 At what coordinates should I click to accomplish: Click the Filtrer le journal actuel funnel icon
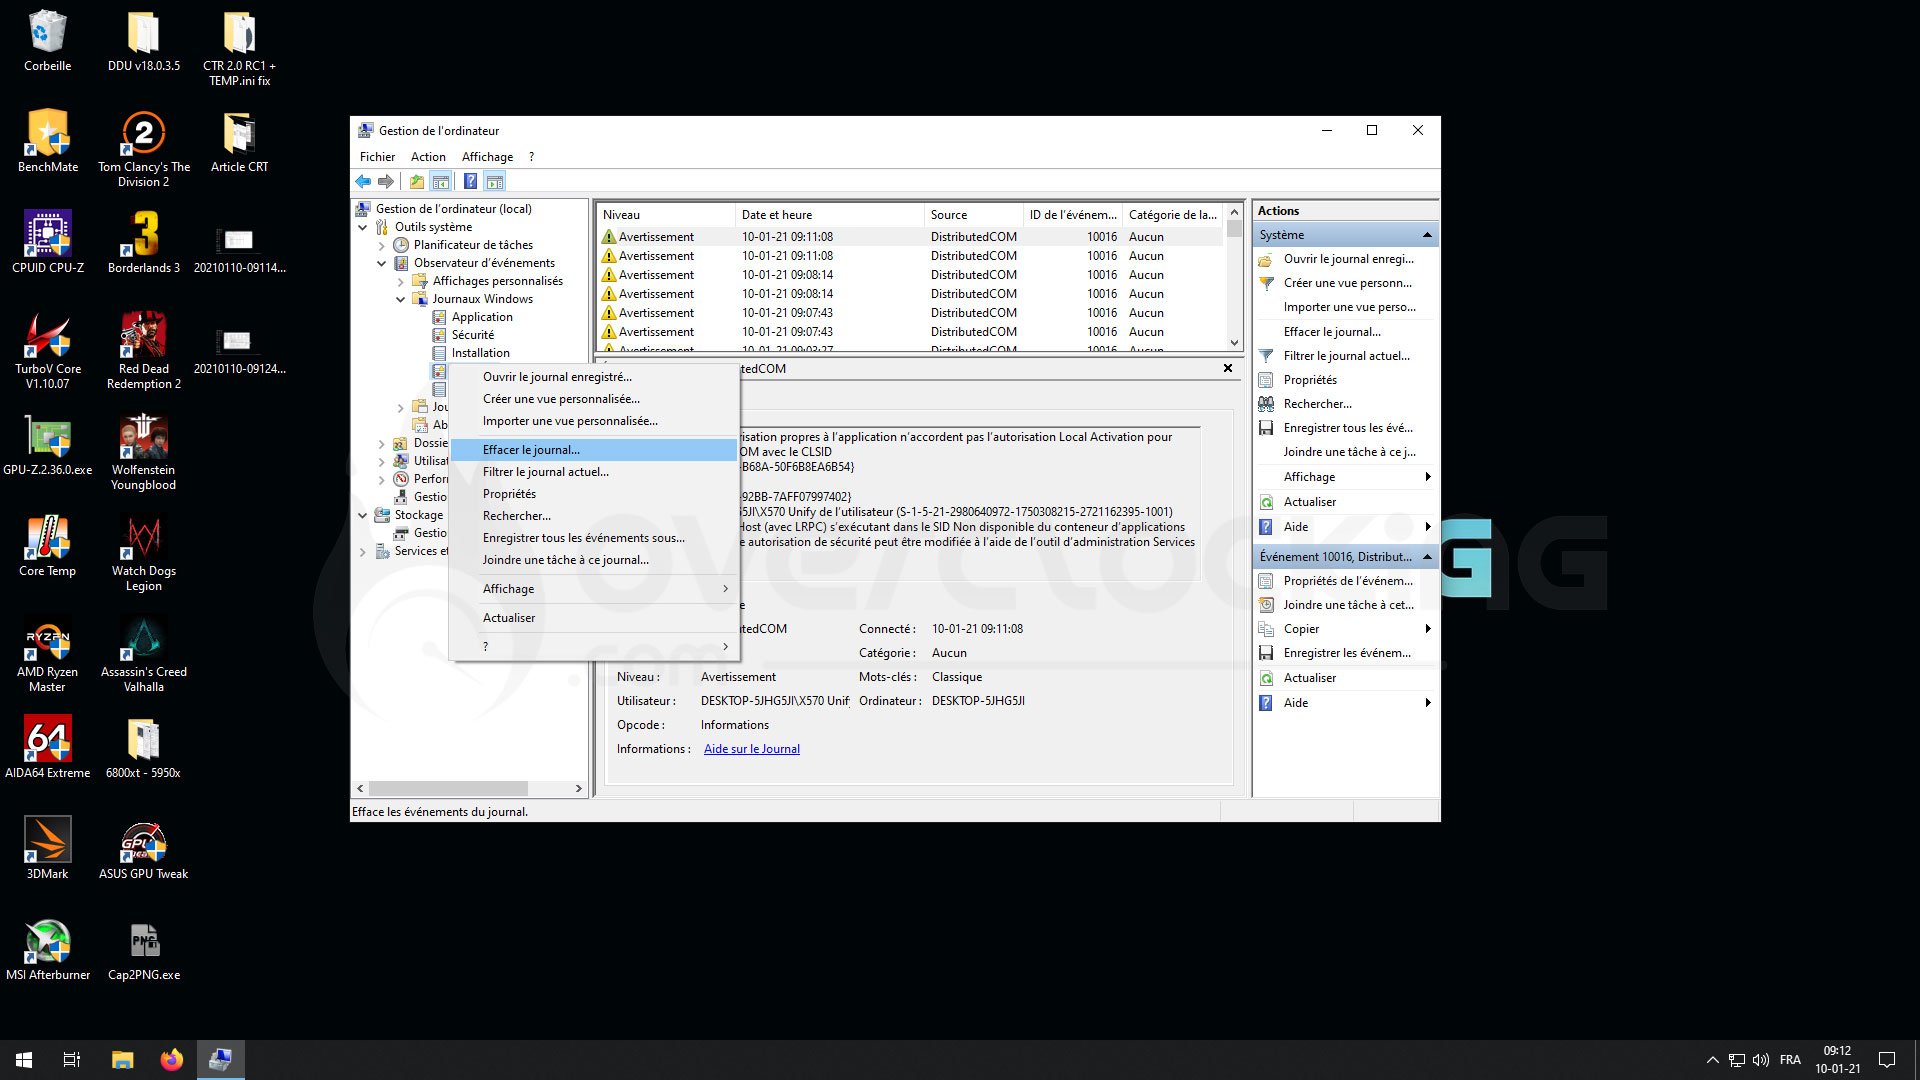coord(1266,356)
